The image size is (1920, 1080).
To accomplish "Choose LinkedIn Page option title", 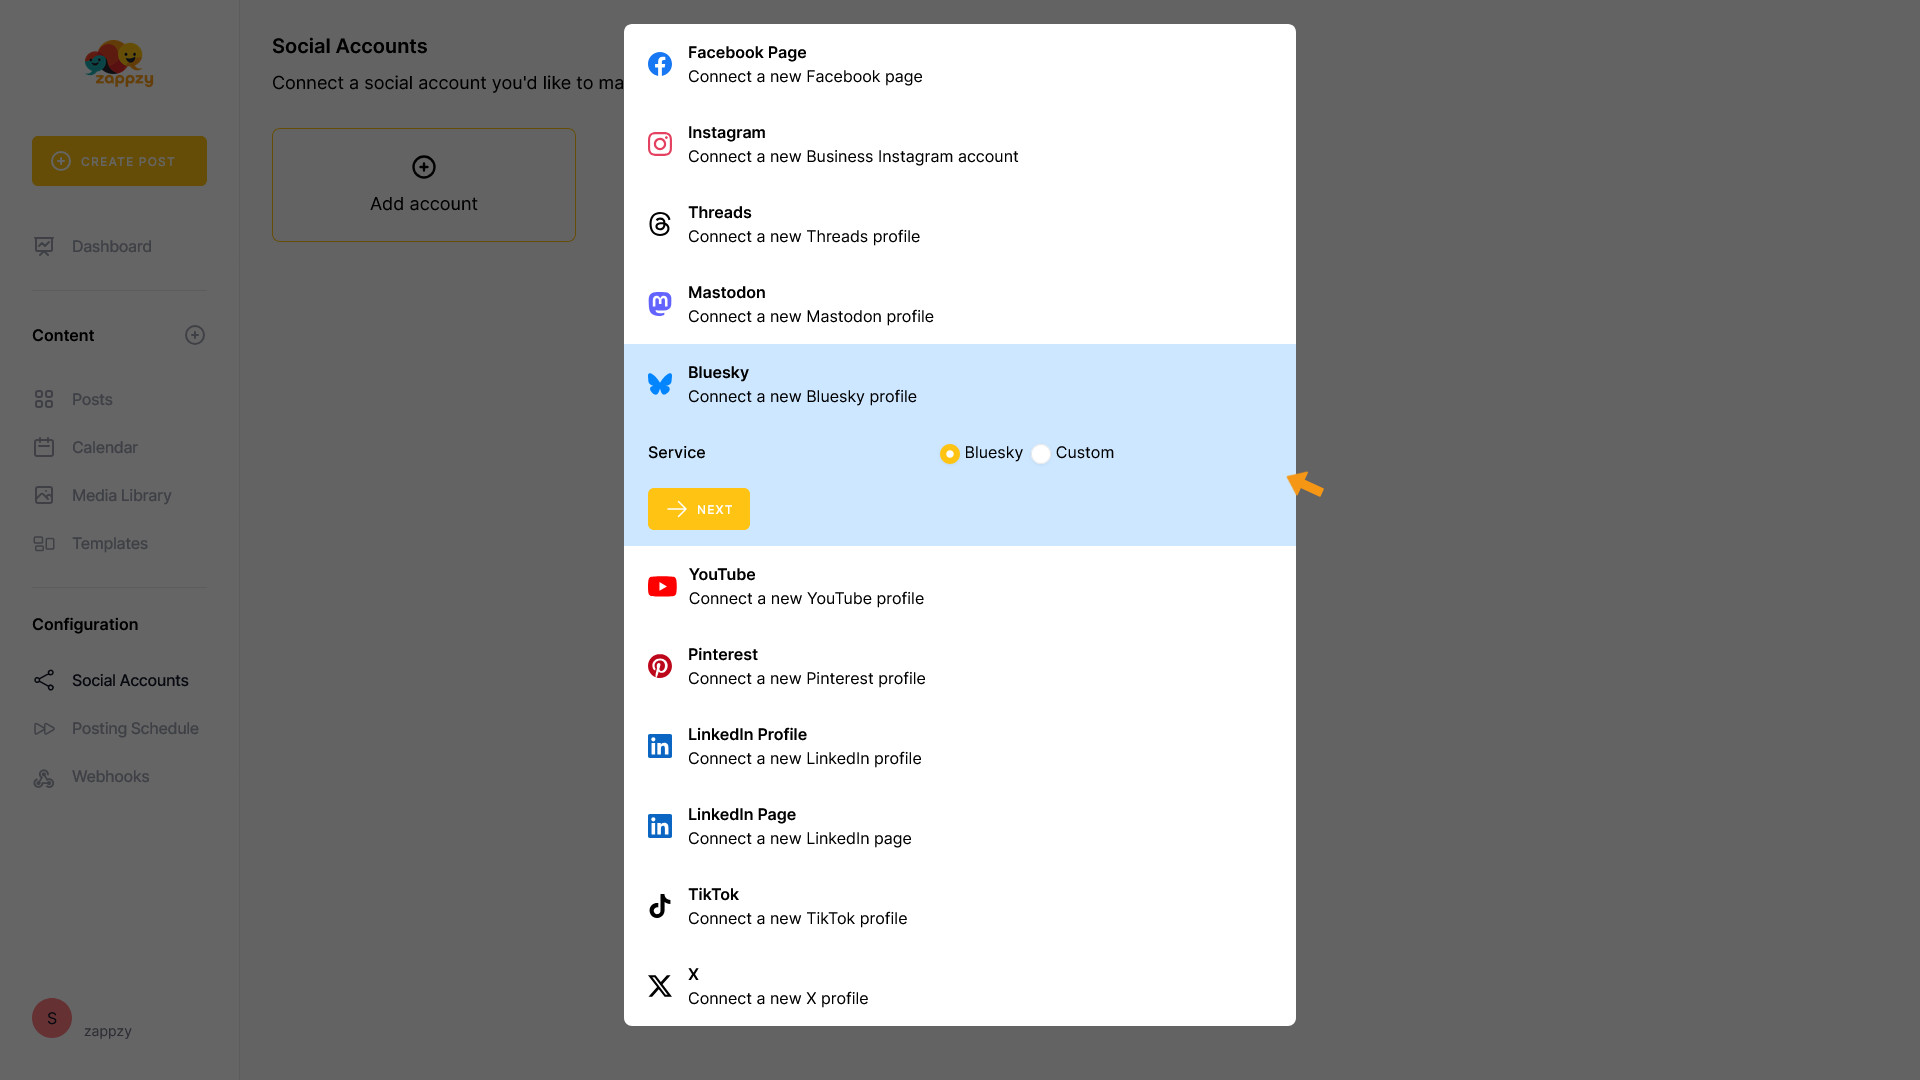I will click(742, 814).
